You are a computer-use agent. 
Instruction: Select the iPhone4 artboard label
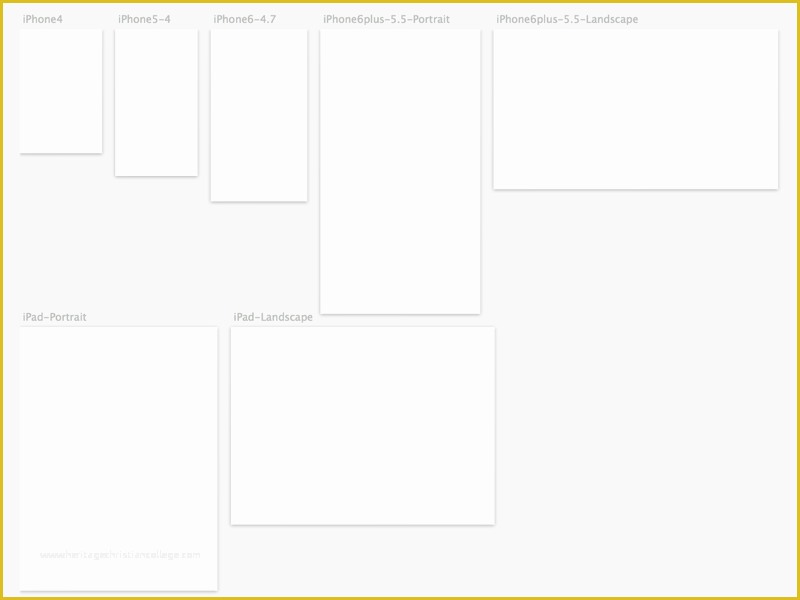(x=43, y=19)
